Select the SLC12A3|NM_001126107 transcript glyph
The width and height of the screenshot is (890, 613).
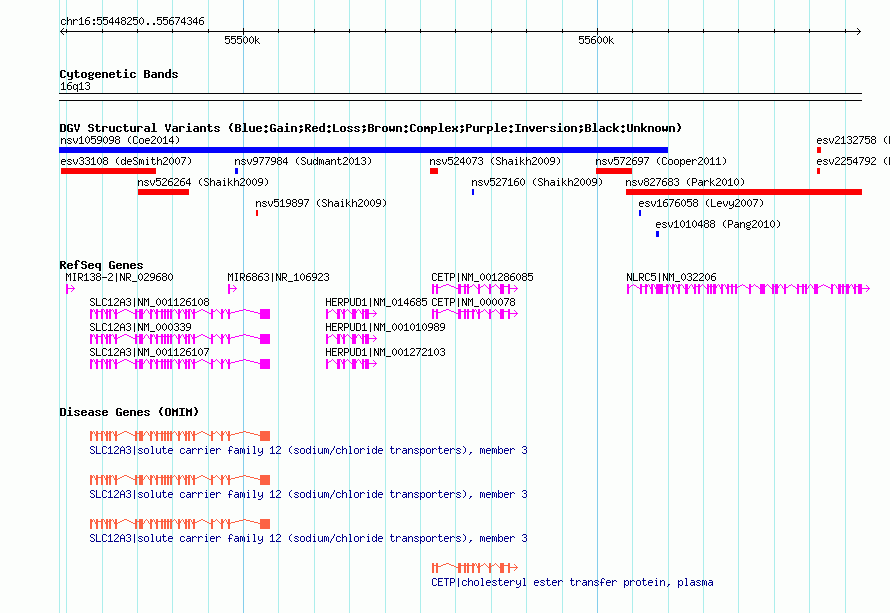[x=180, y=364]
